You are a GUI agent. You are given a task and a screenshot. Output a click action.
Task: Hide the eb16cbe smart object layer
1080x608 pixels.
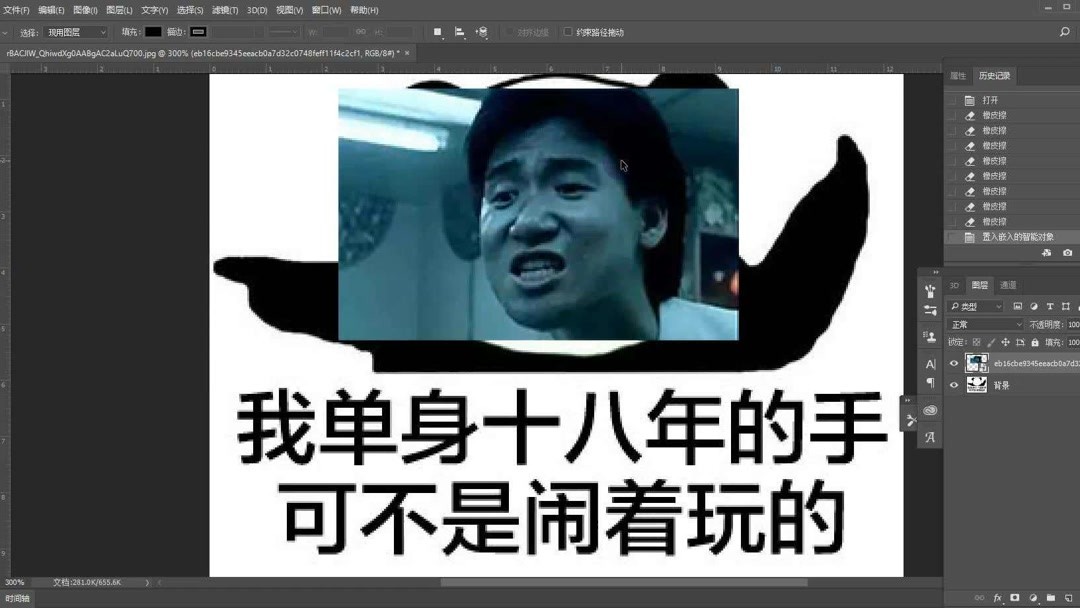tap(953, 364)
